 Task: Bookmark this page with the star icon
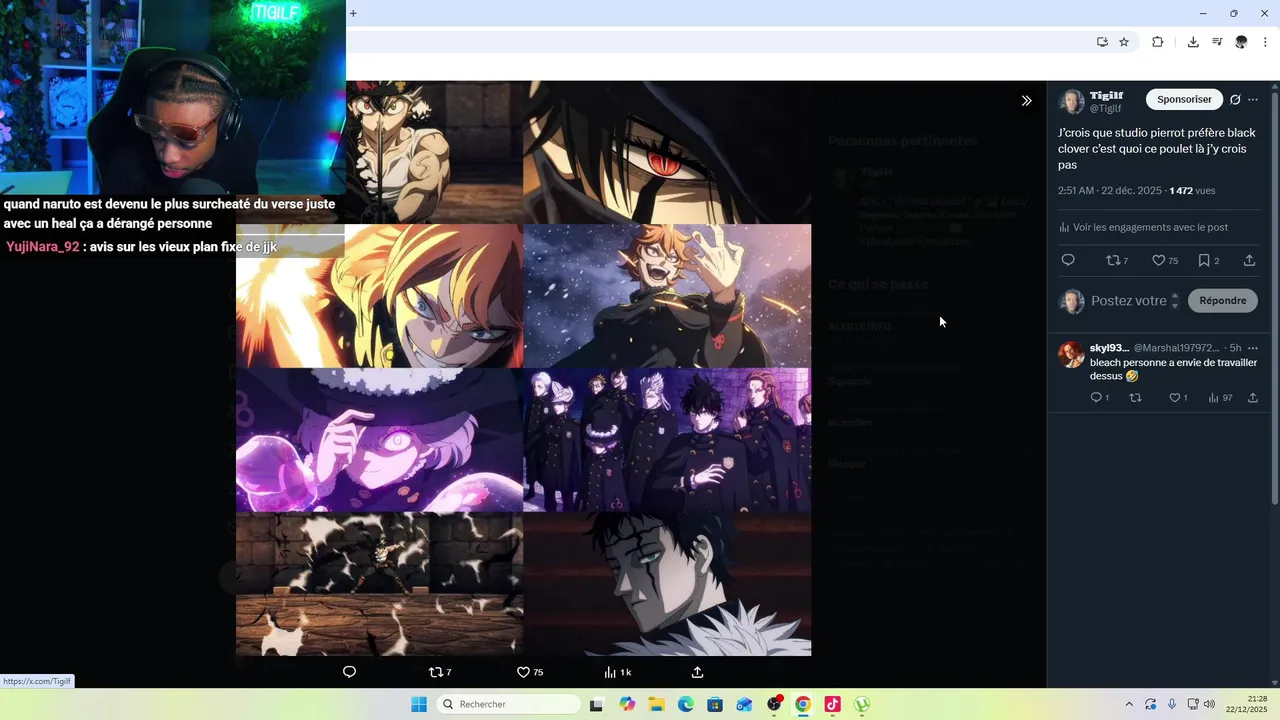[x=1124, y=42]
